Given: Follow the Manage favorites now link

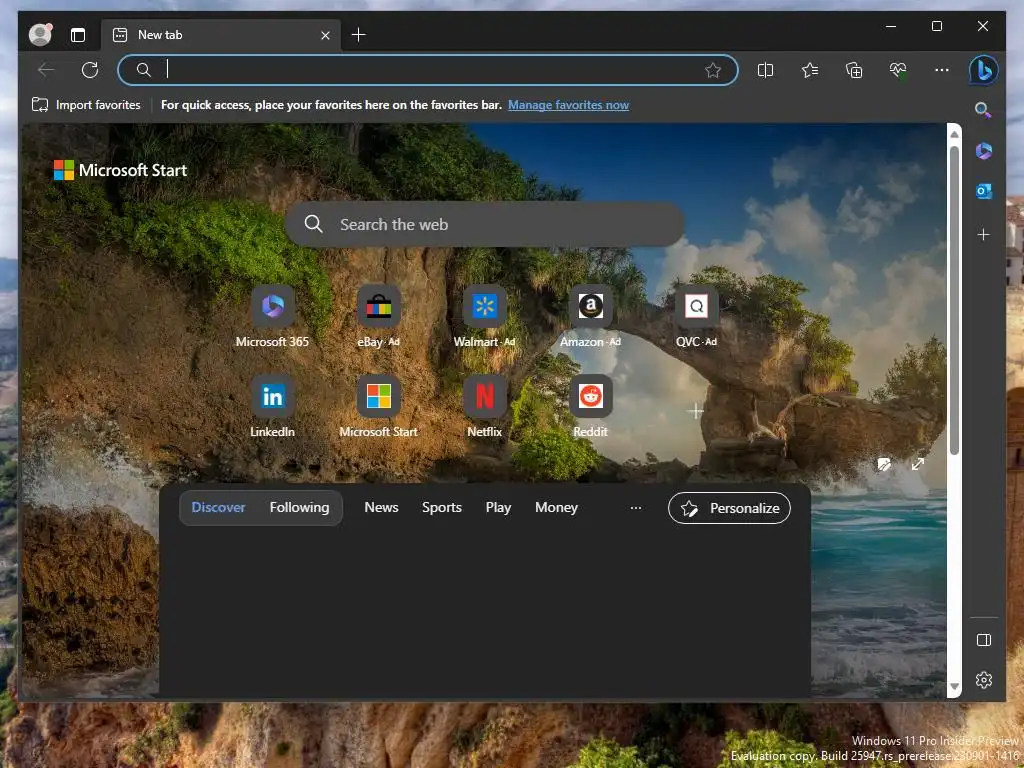Looking at the screenshot, I should click(568, 104).
